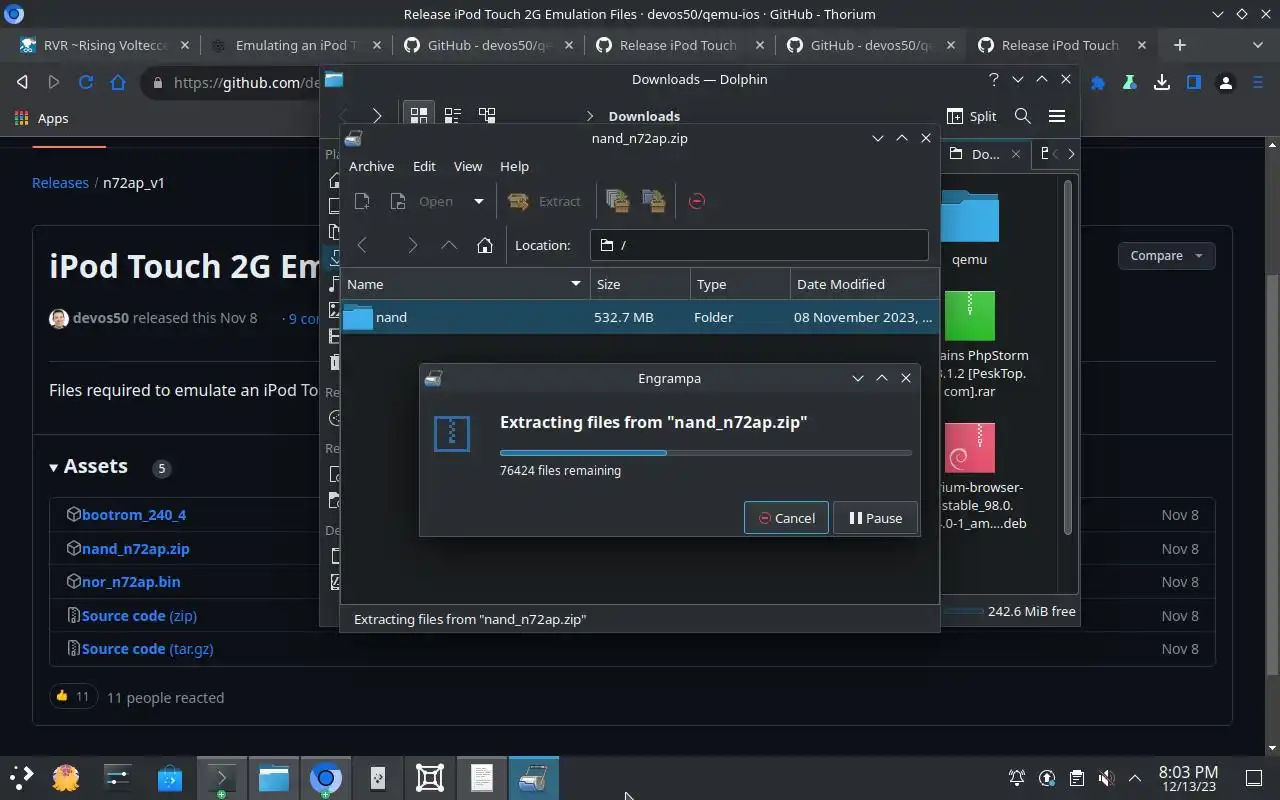Click the Add files to archive icon

point(617,201)
